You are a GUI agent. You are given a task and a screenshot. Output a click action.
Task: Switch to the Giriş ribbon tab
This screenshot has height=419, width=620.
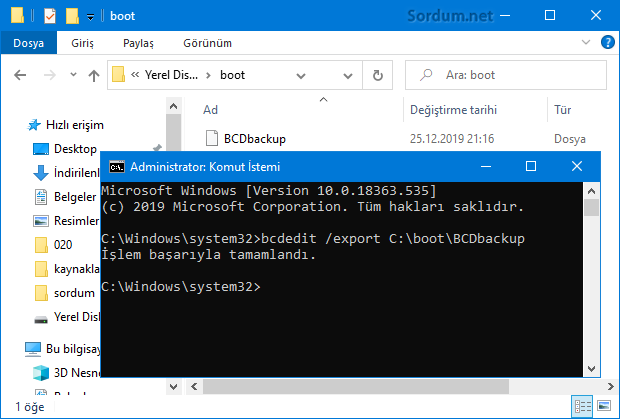coord(82,43)
